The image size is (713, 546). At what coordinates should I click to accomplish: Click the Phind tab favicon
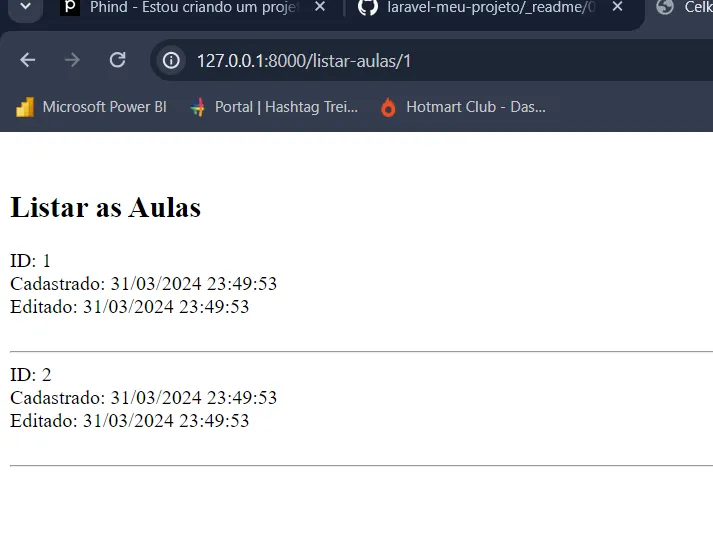tap(69, 8)
